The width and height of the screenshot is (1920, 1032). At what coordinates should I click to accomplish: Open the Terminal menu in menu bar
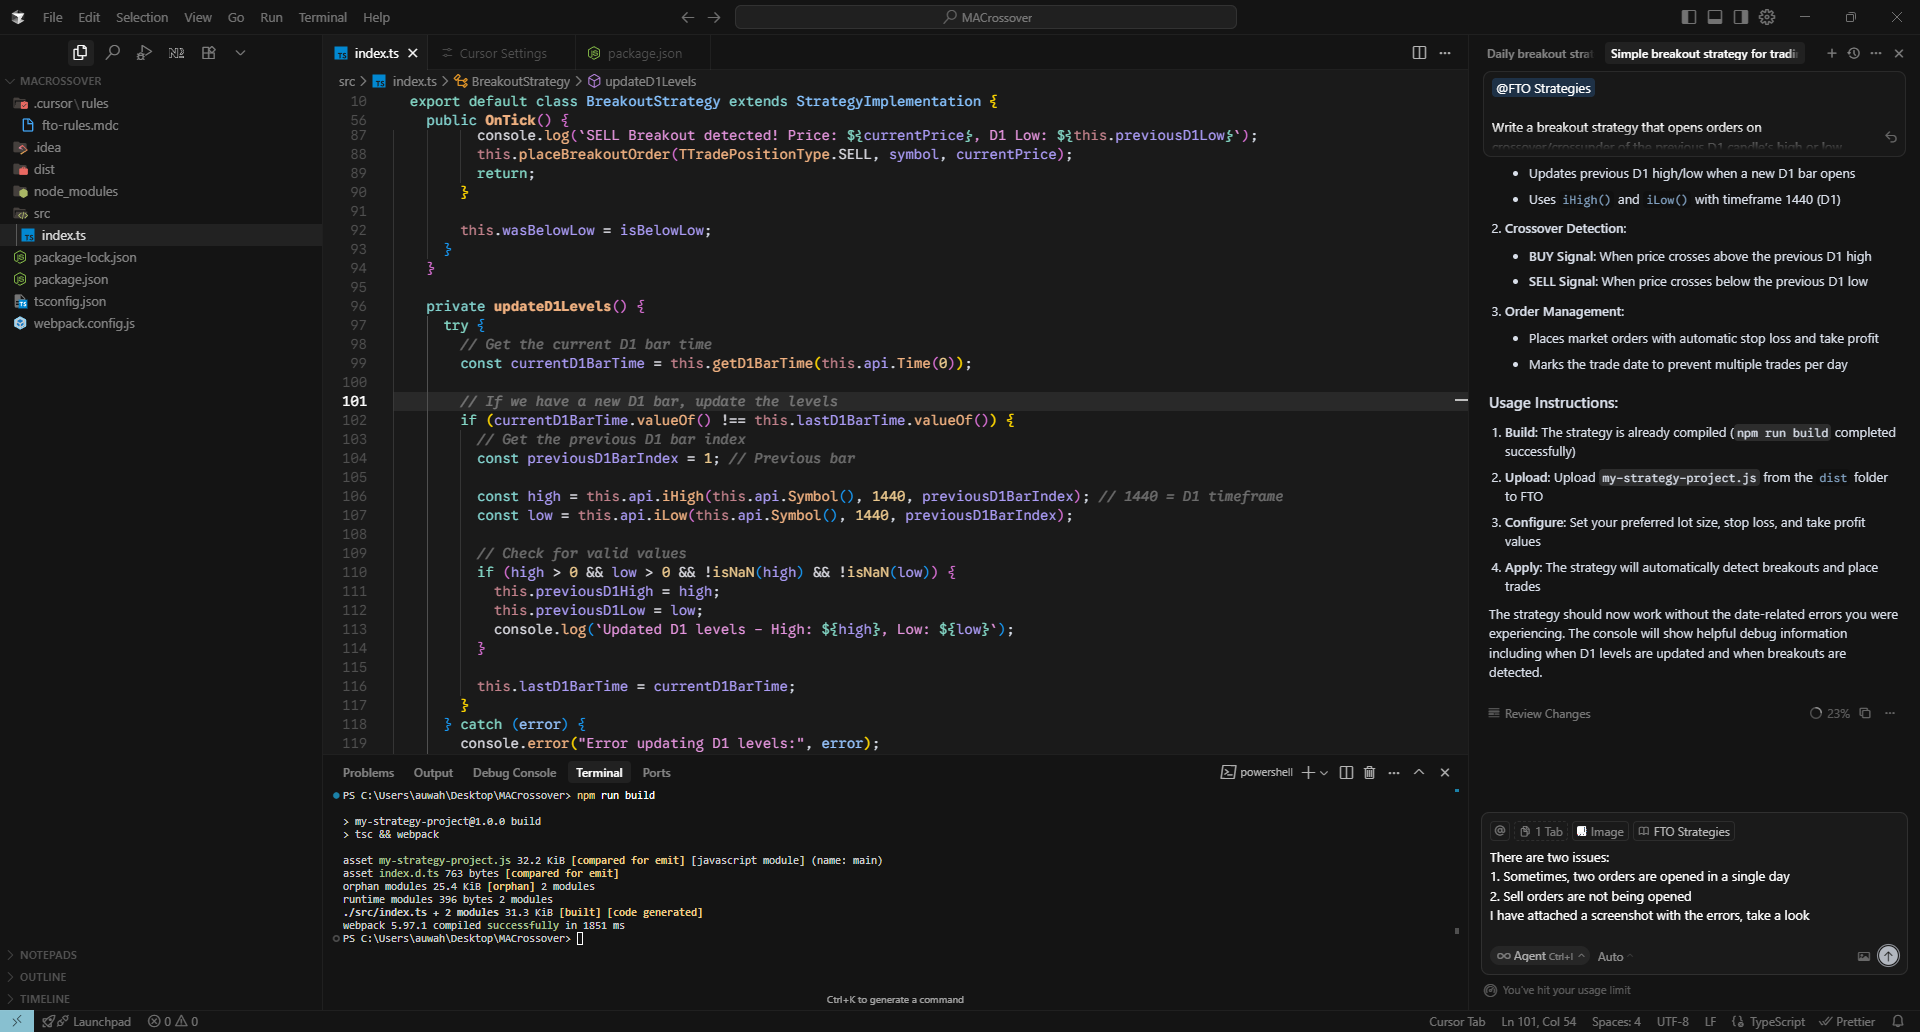tap(322, 18)
